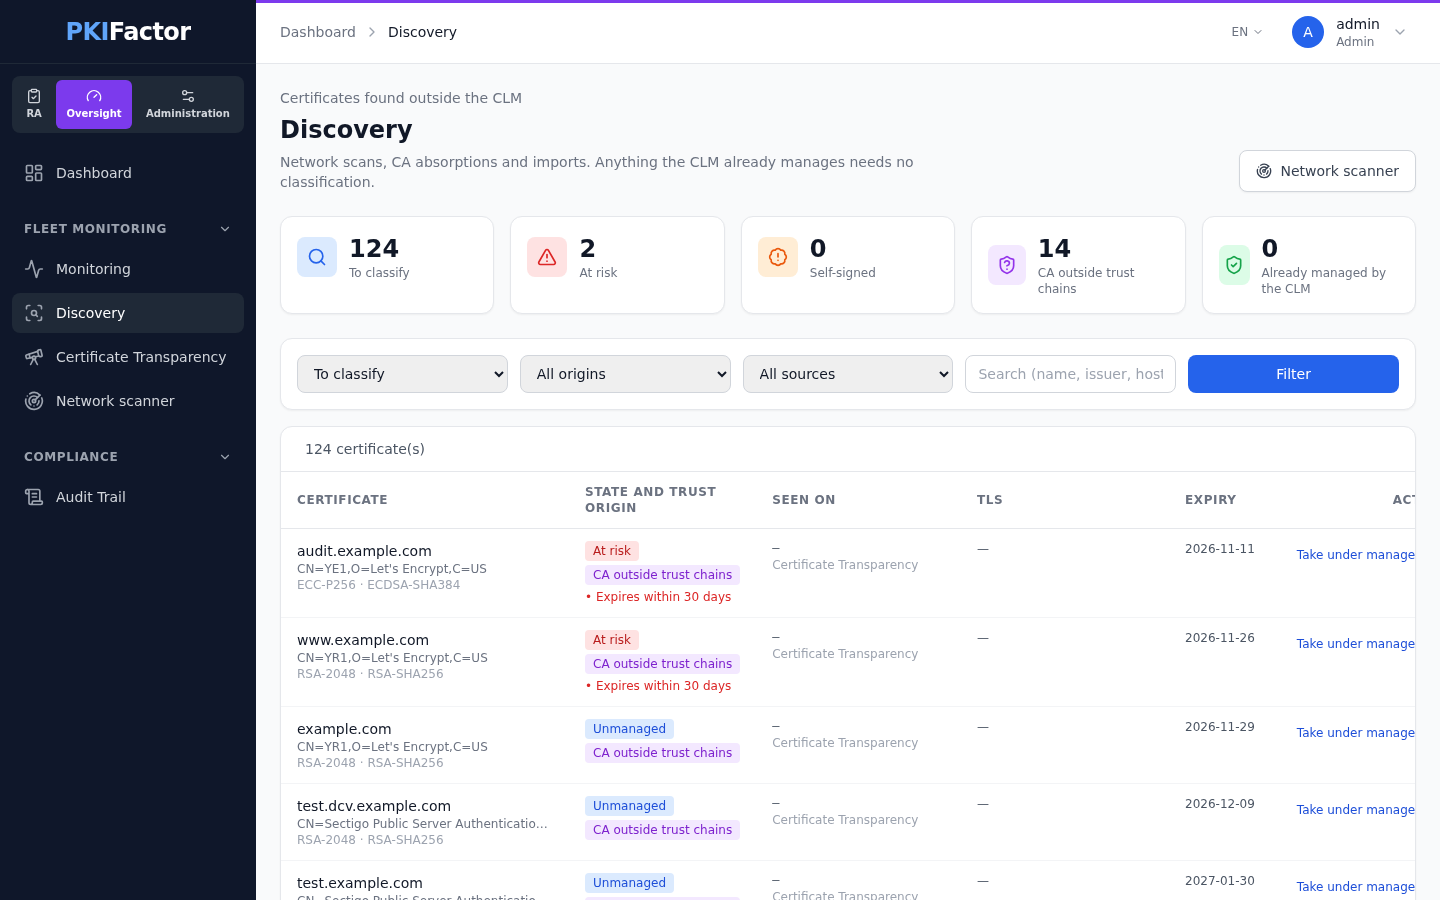1440x900 pixels.
Task: Take audit.example.com under management
Action: [x=1355, y=555]
